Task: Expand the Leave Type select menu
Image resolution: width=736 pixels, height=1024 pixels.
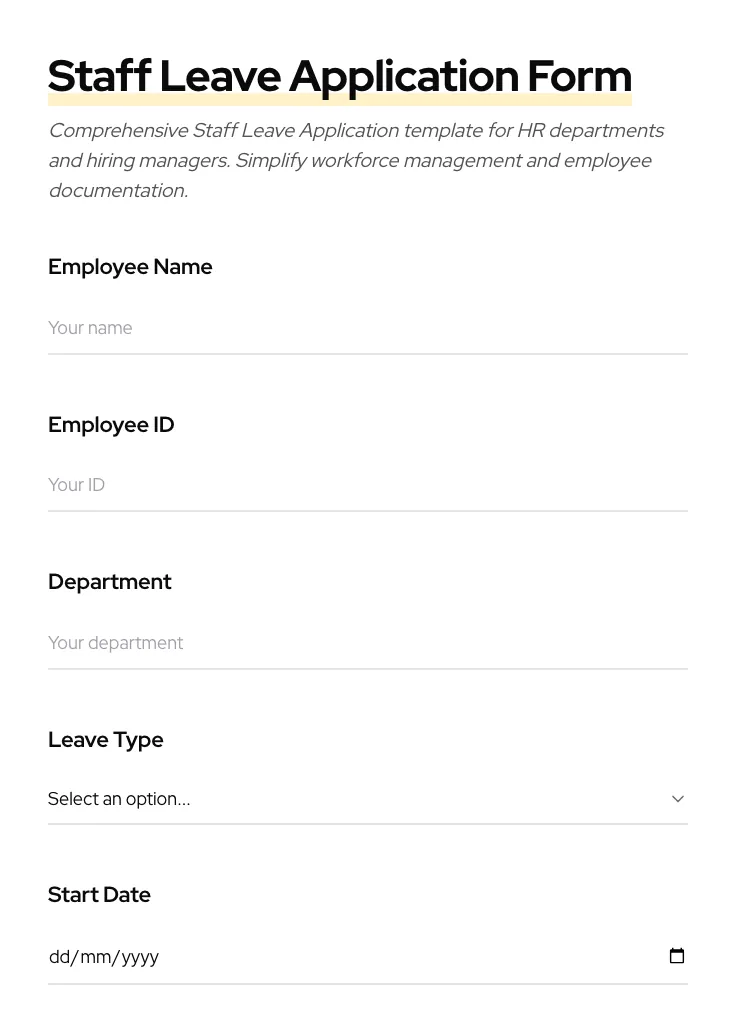Action: point(360,799)
